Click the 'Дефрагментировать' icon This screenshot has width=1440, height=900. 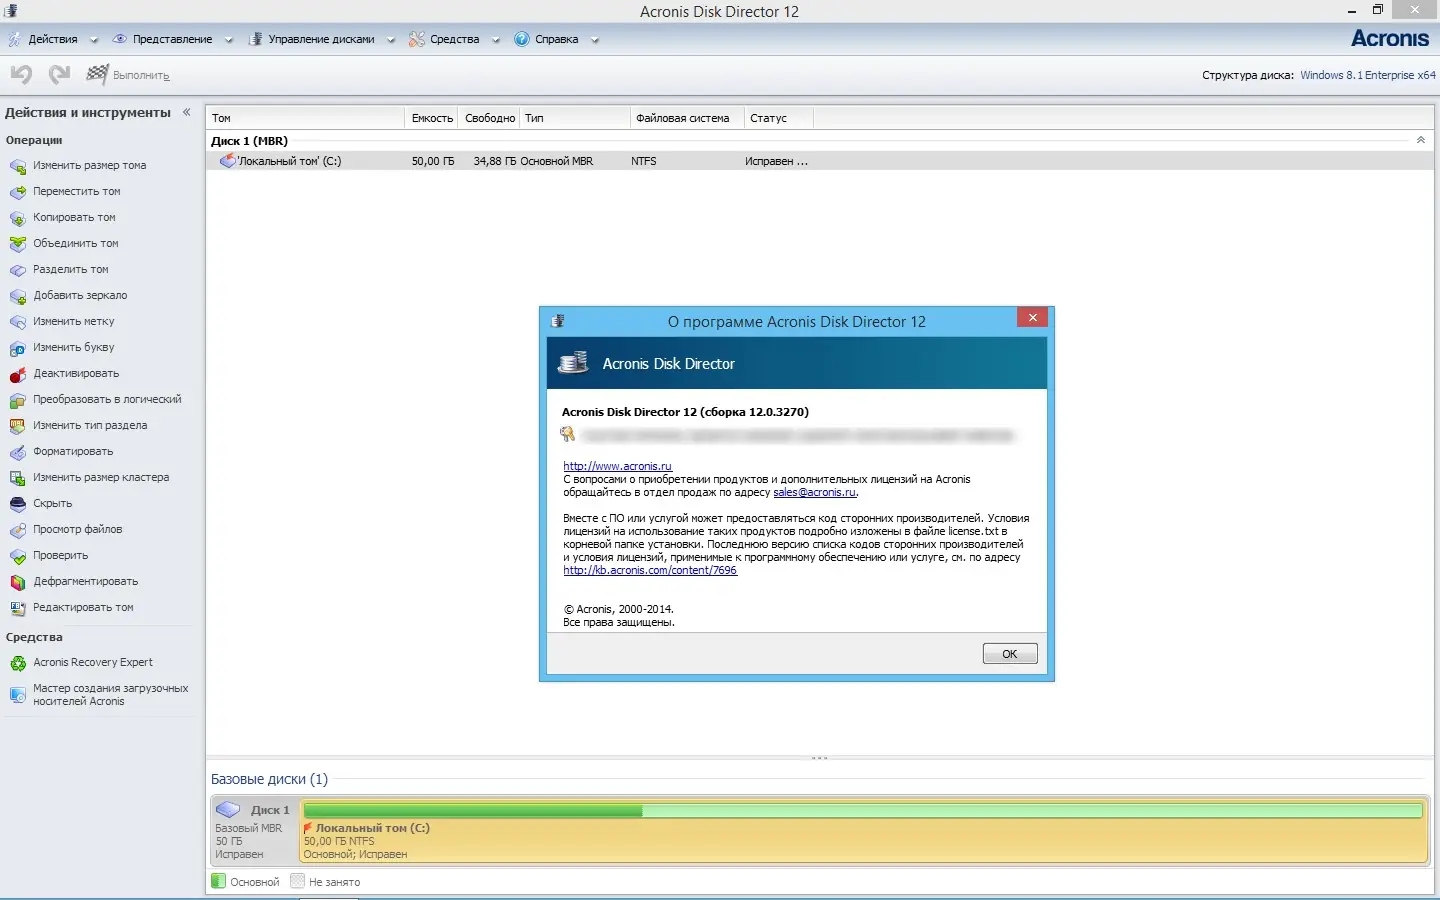(x=18, y=582)
